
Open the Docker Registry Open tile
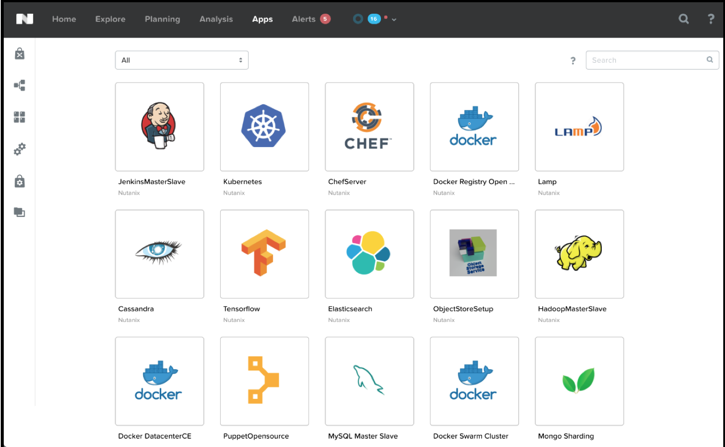(x=474, y=127)
